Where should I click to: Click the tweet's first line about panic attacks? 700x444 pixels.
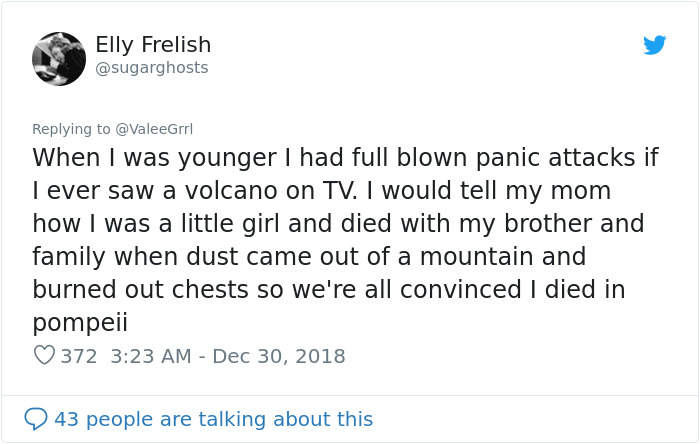pyautogui.click(x=344, y=158)
